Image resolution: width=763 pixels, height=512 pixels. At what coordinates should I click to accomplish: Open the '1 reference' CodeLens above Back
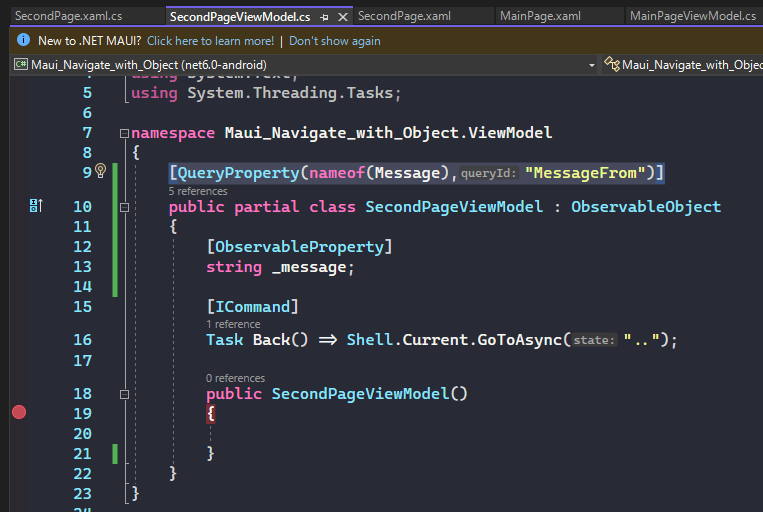[x=233, y=324]
